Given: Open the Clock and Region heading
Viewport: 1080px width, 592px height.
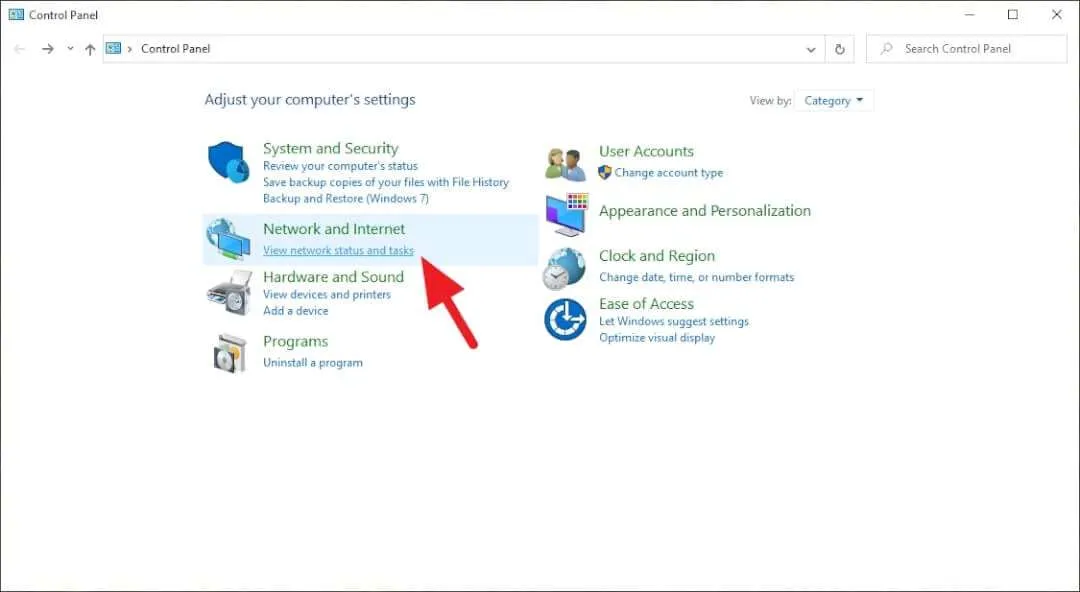Looking at the screenshot, I should tap(657, 256).
